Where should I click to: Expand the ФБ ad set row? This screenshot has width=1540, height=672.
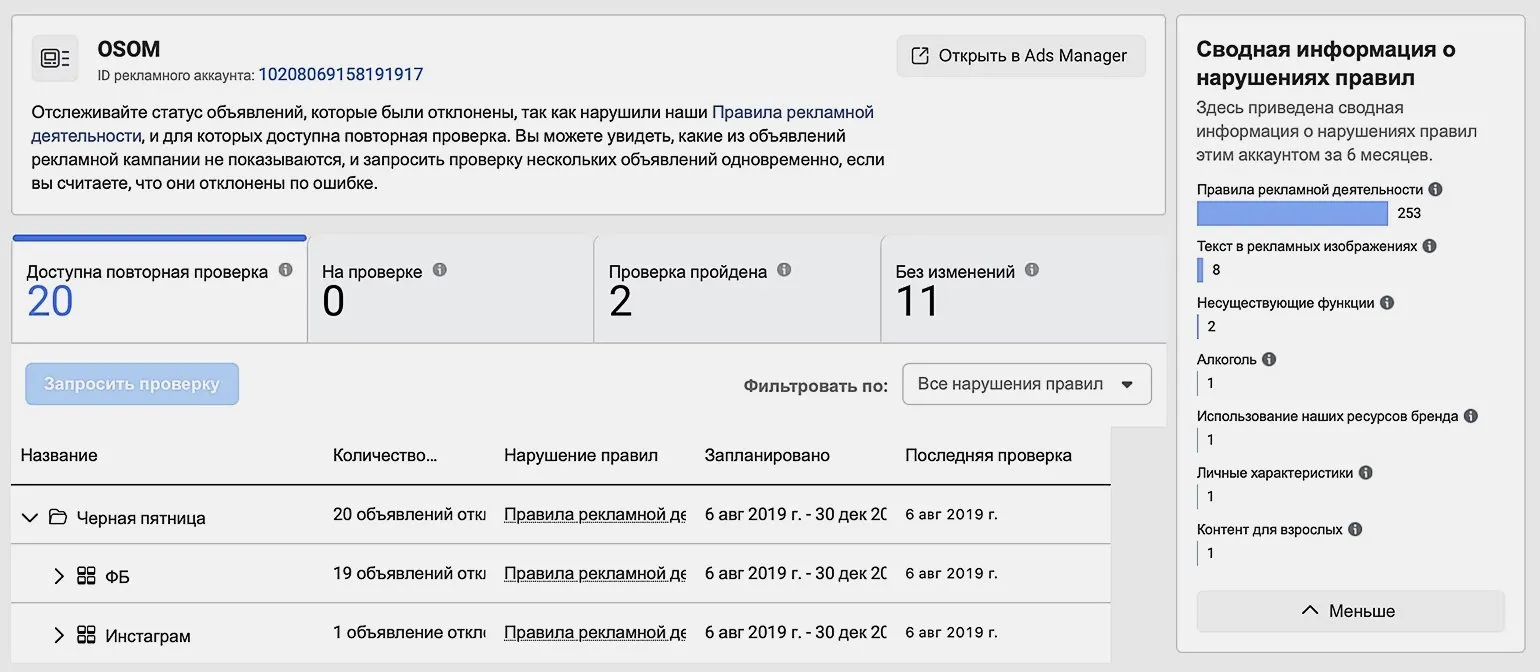tap(59, 576)
